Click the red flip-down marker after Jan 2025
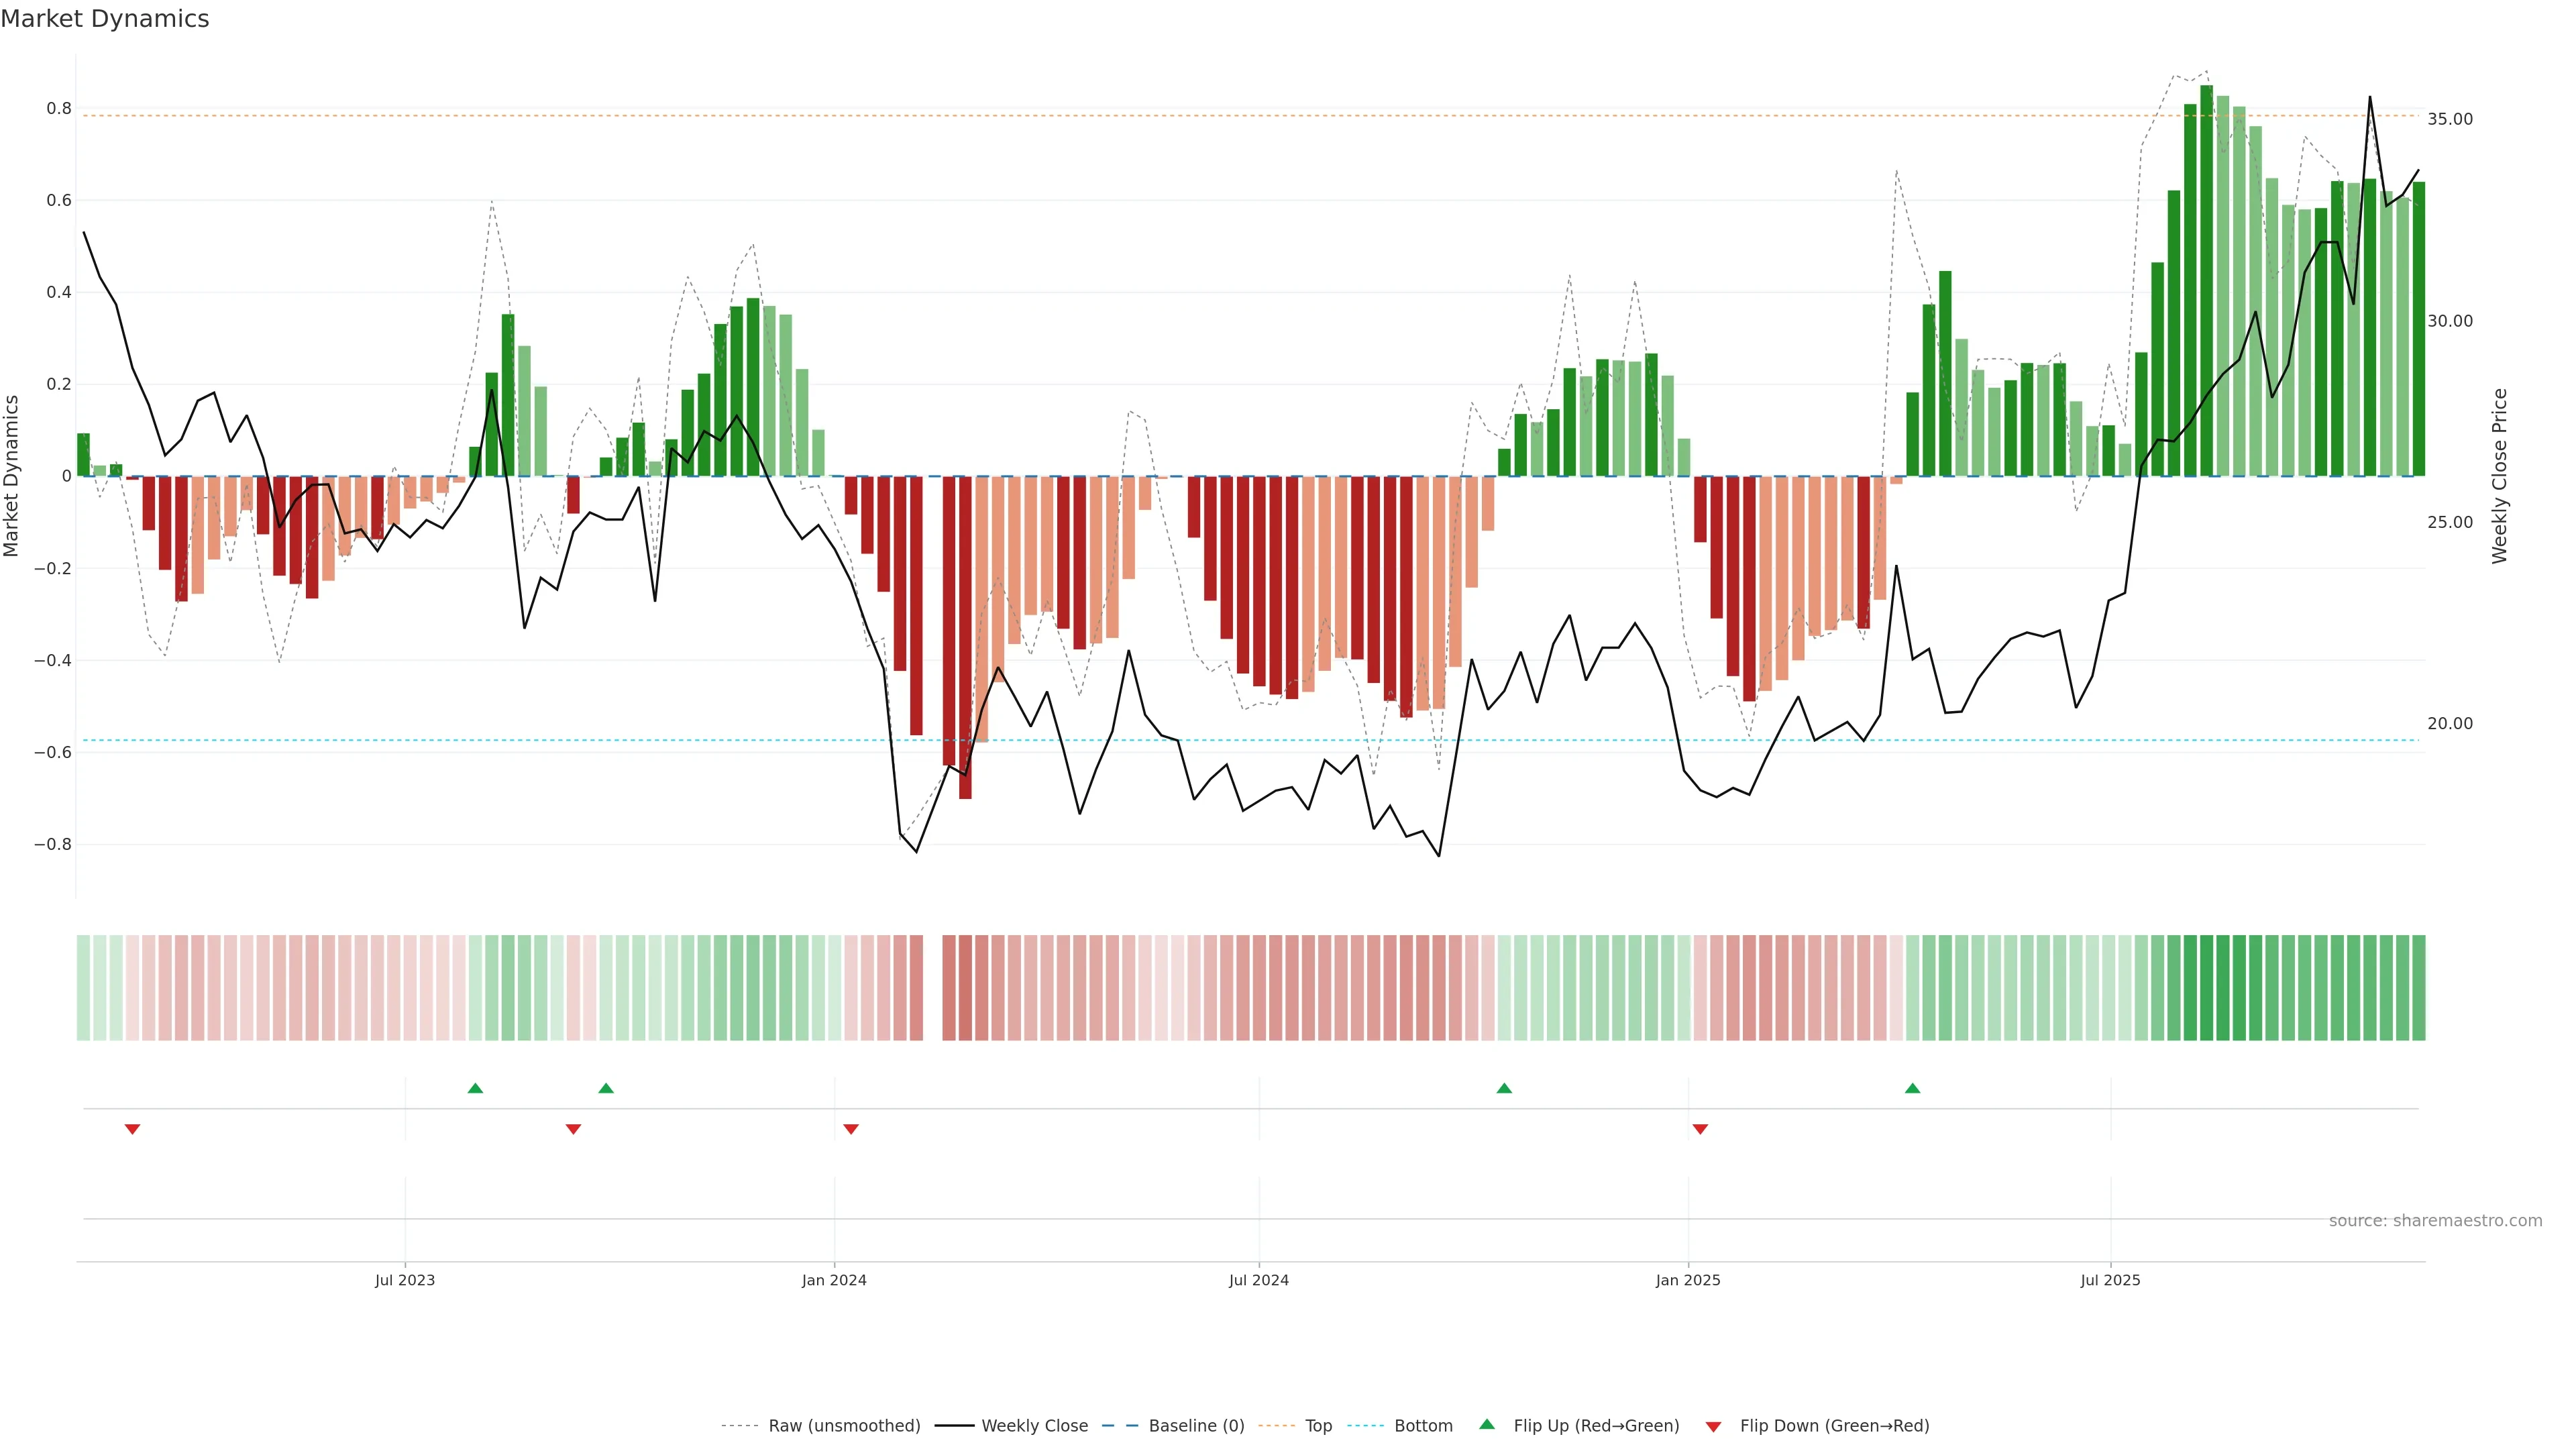2576x1449 pixels. [x=1700, y=1129]
